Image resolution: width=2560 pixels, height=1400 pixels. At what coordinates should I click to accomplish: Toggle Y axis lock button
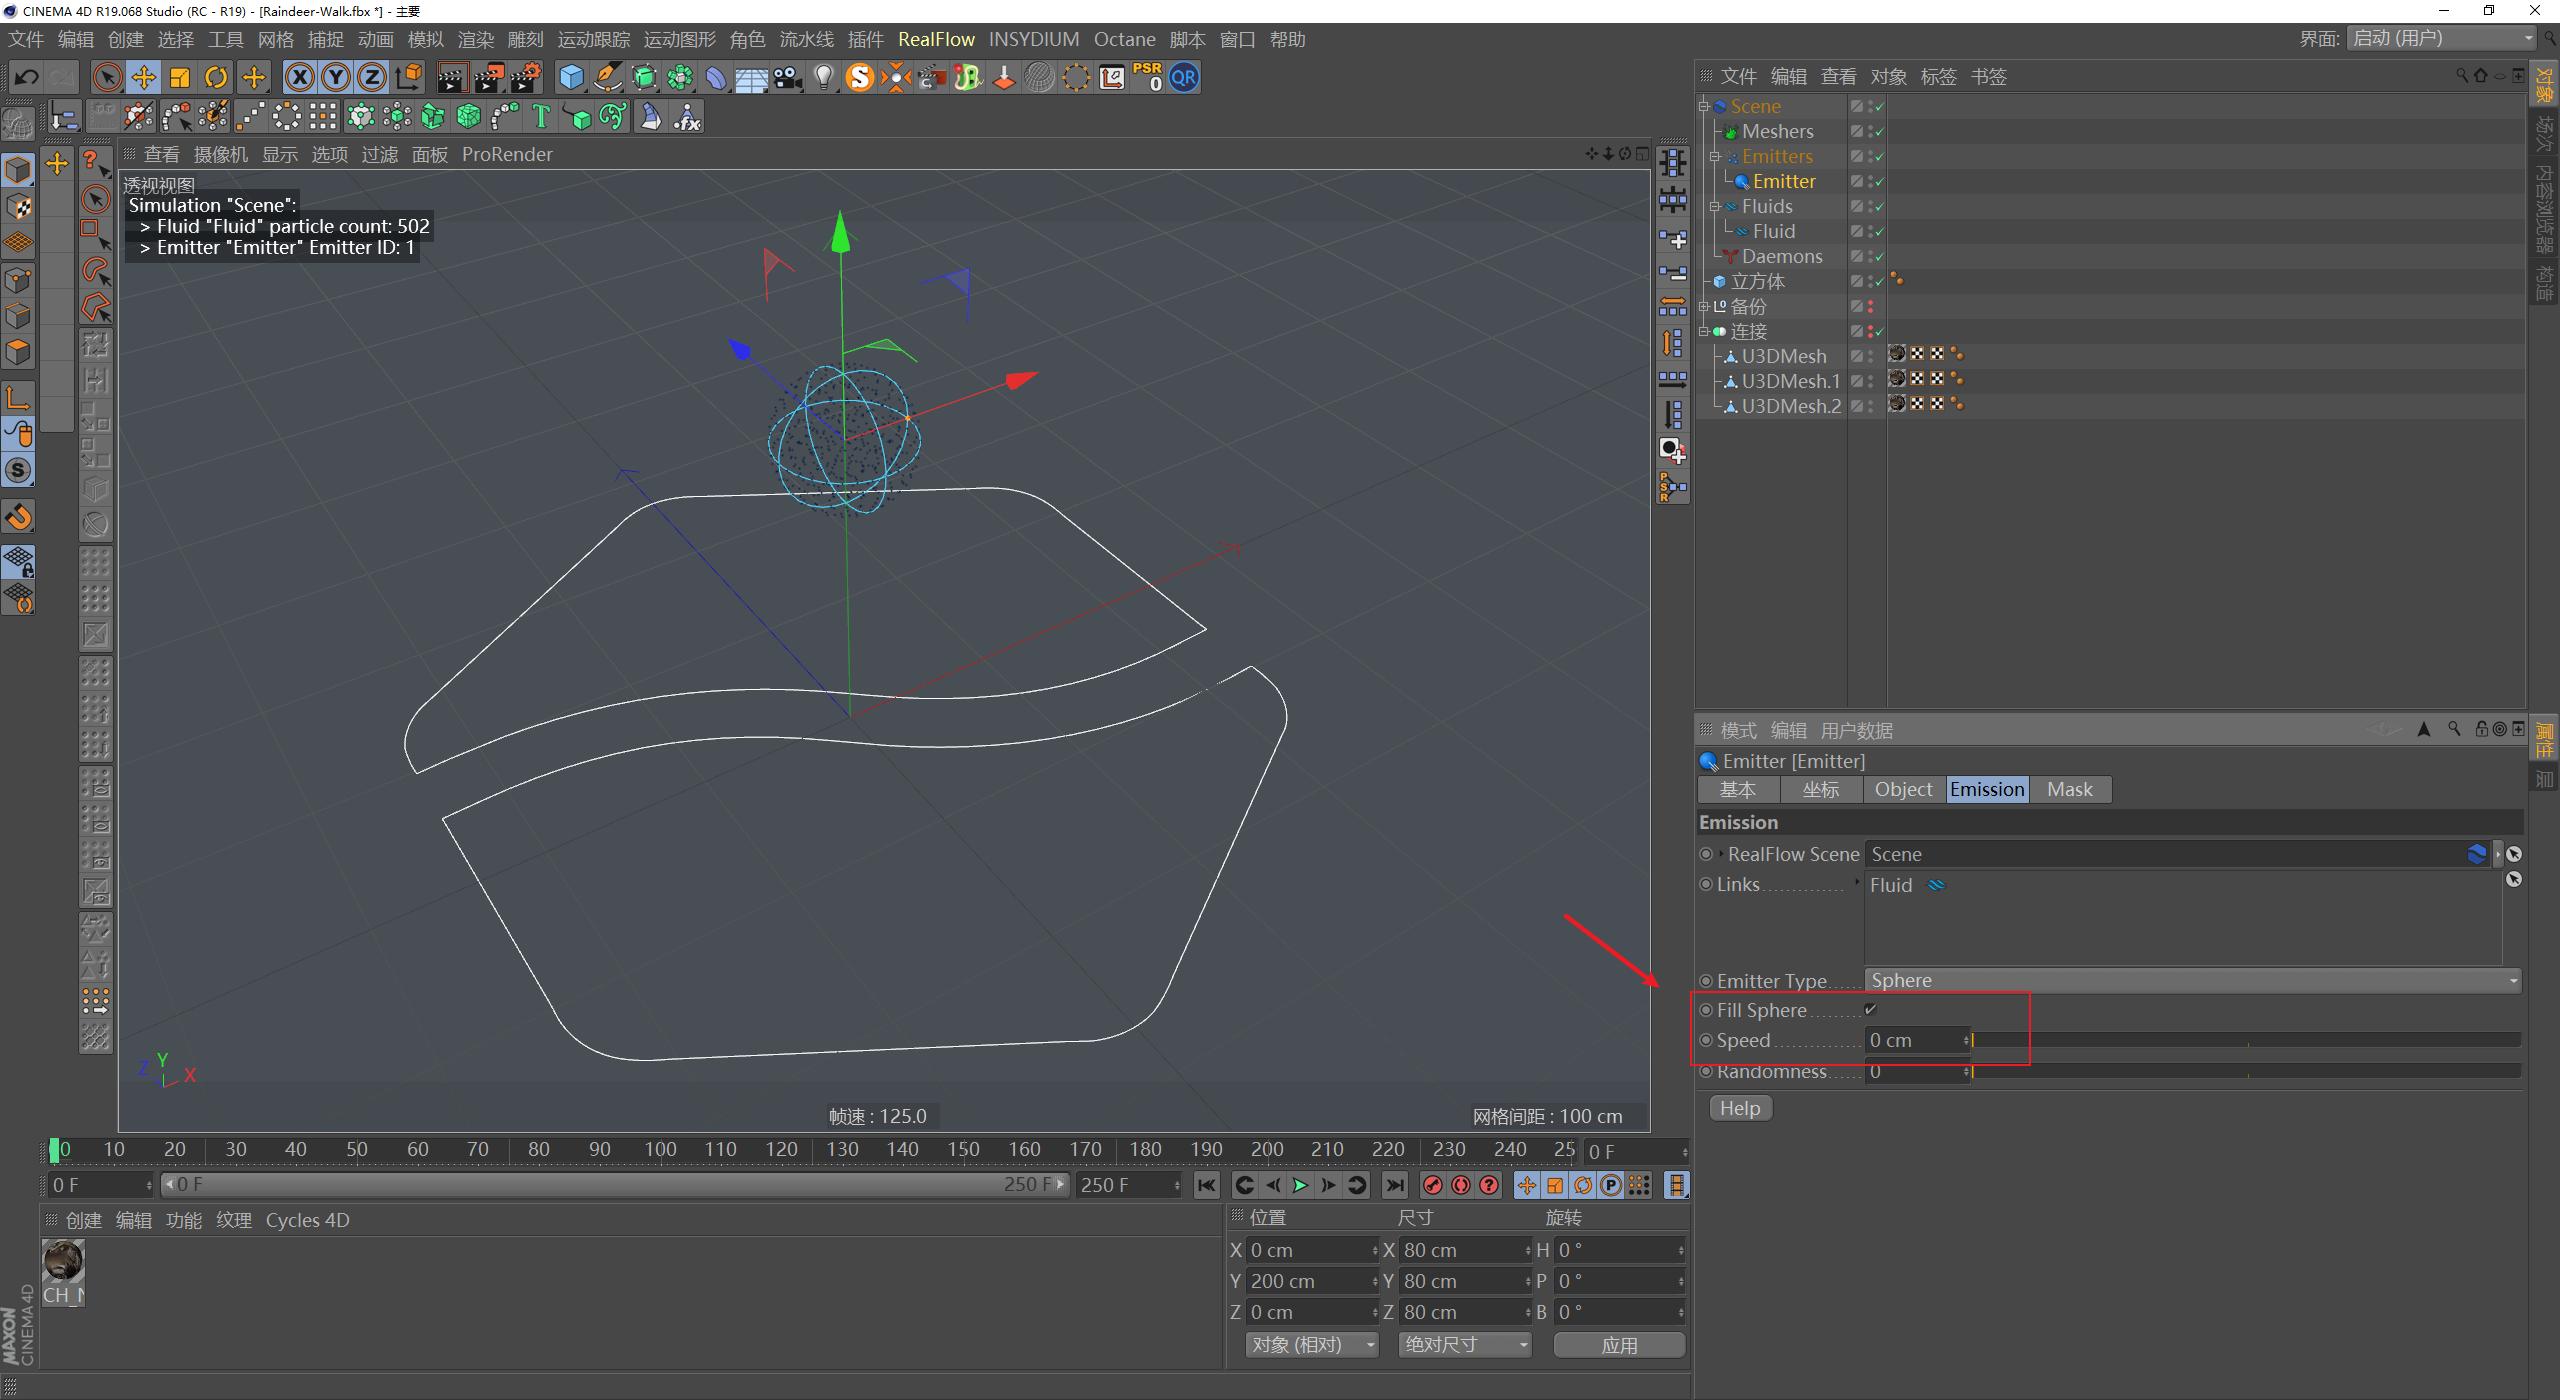coord(335,77)
